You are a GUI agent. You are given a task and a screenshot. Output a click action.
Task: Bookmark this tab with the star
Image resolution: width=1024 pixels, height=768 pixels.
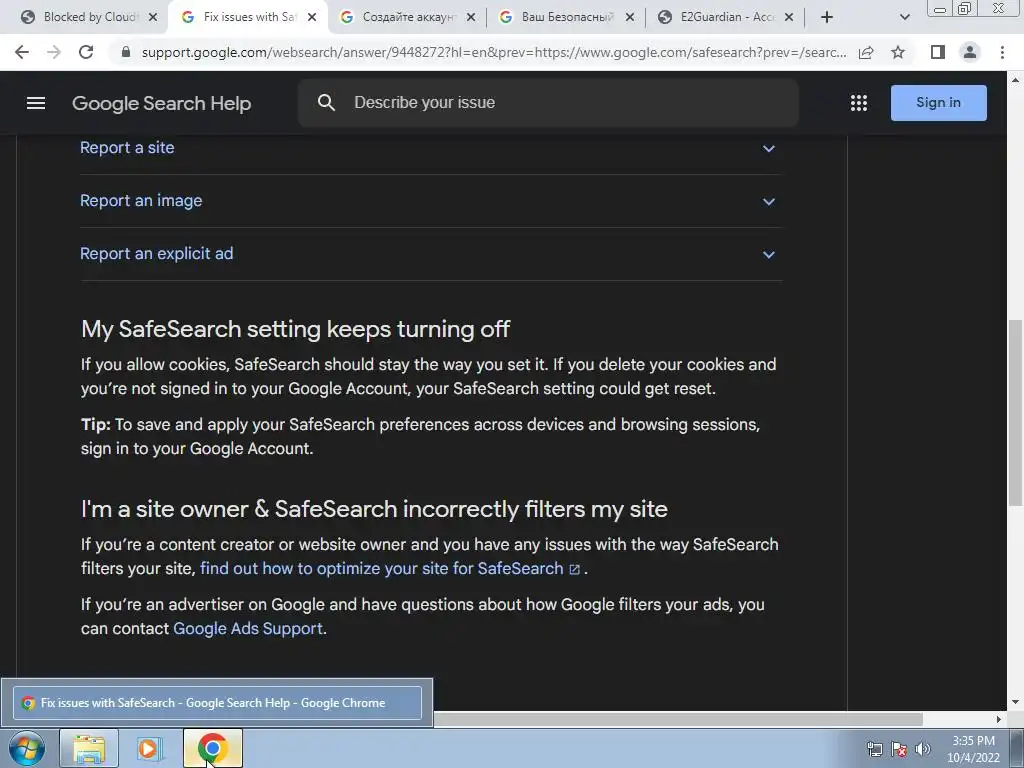tap(898, 52)
